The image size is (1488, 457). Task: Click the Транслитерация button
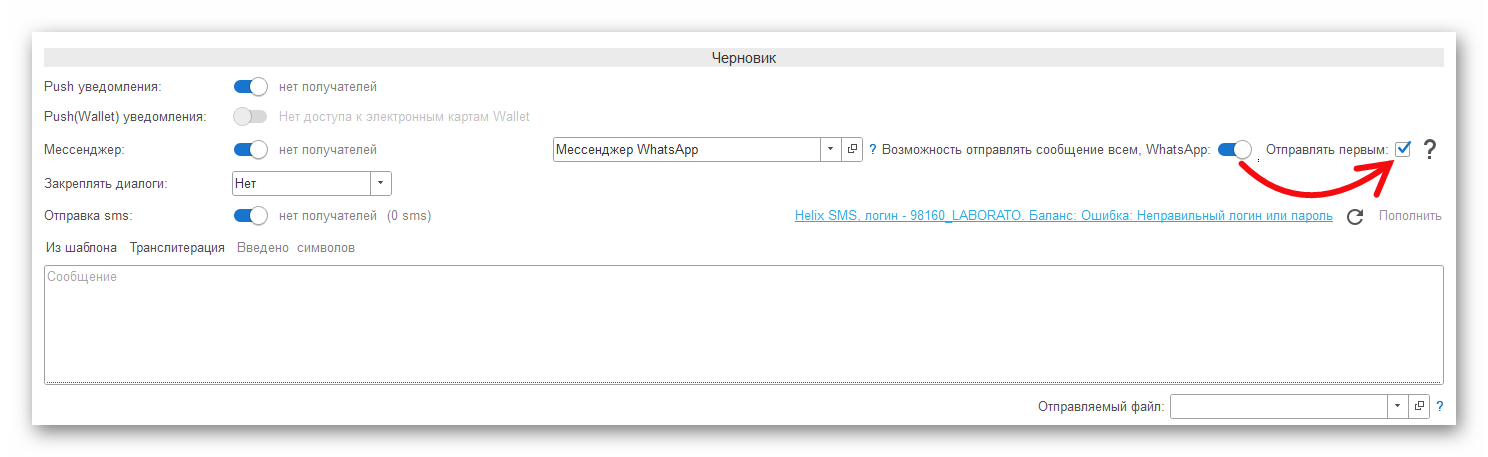point(177,248)
